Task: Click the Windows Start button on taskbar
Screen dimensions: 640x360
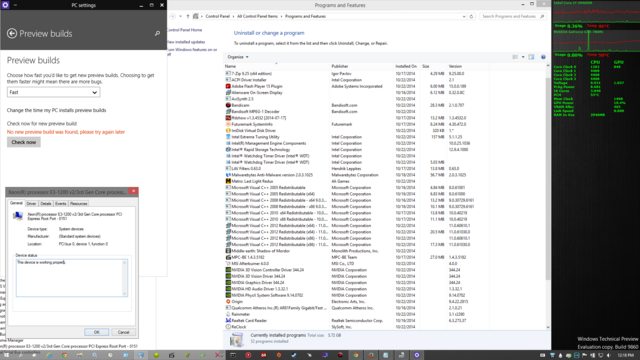Action: click(x=6, y=355)
